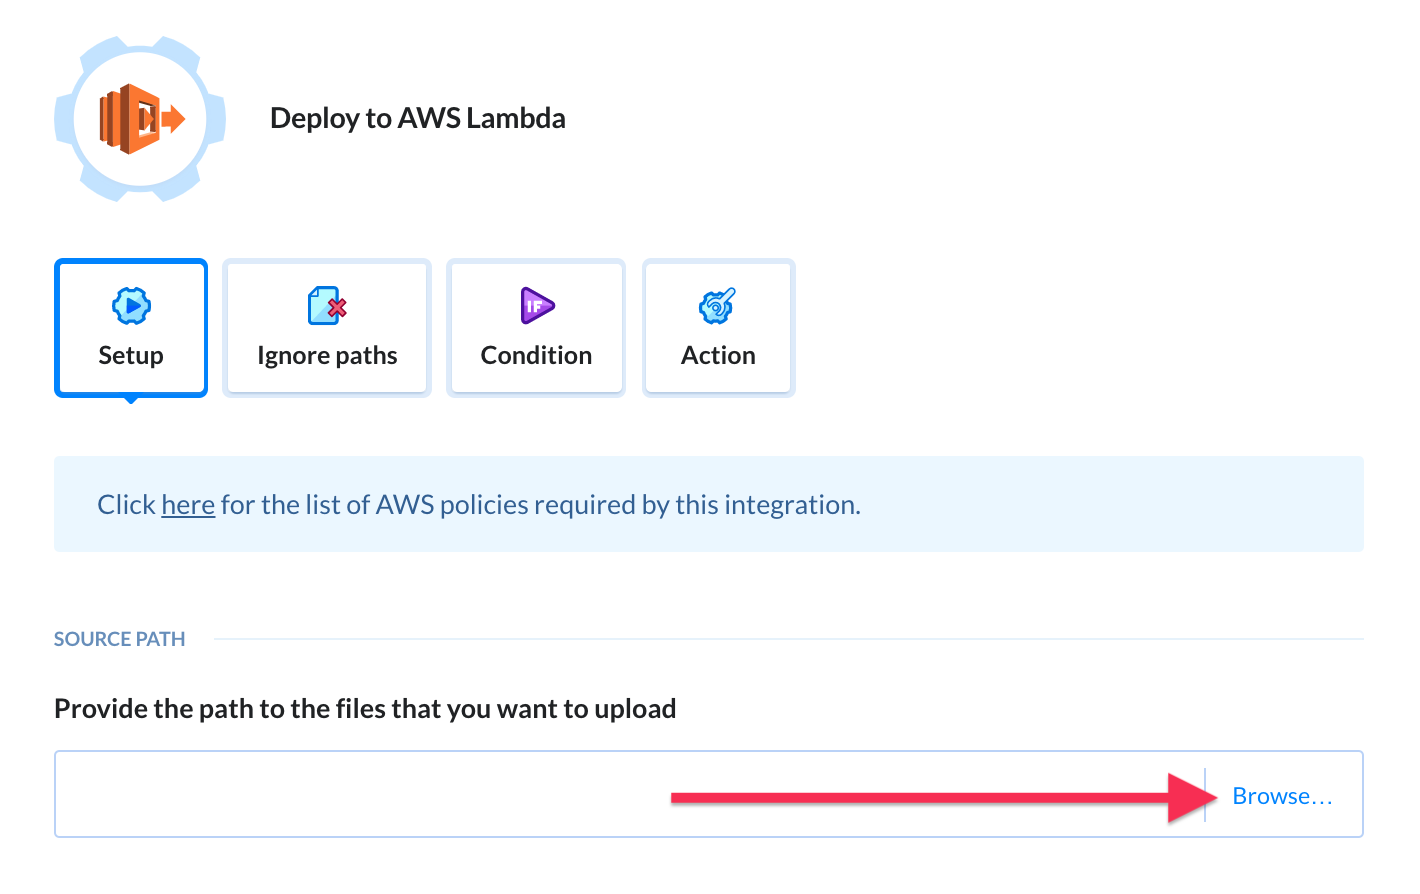This screenshot has width=1420, height=894.
Task: Click the Setup gear play icon
Action: [x=131, y=306]
